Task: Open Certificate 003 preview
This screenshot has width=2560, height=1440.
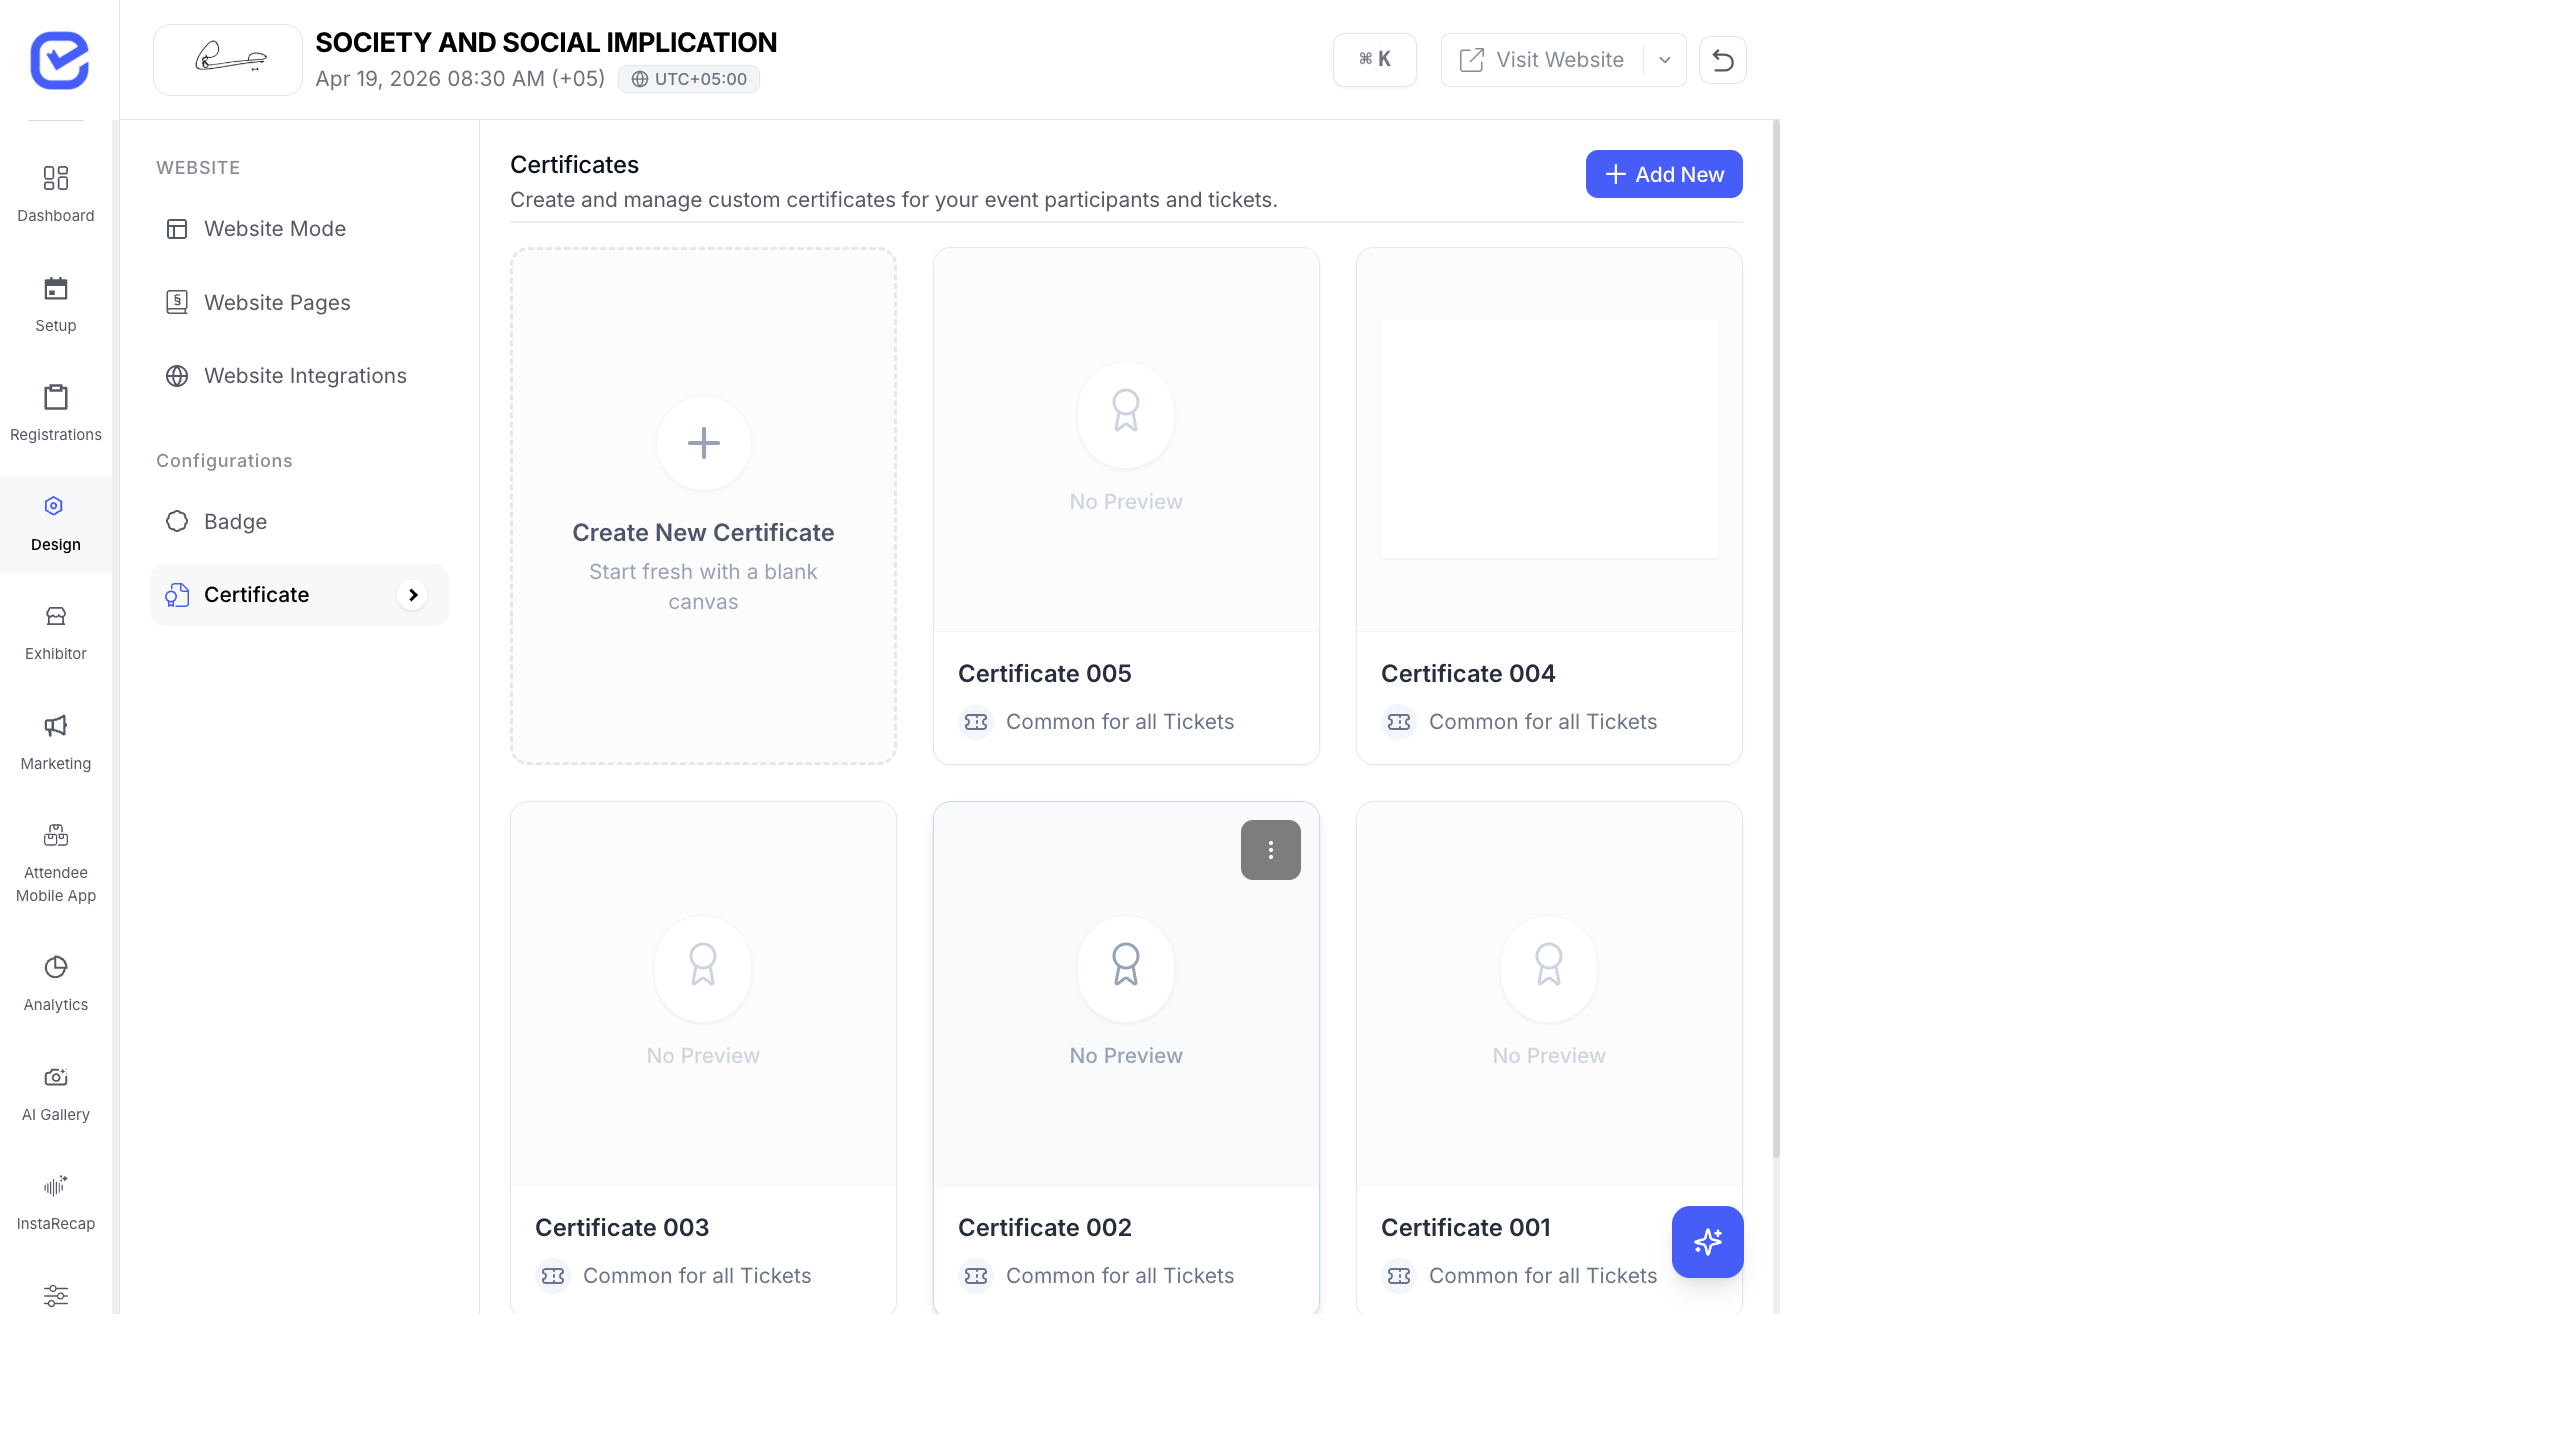Action: point(703,993)
